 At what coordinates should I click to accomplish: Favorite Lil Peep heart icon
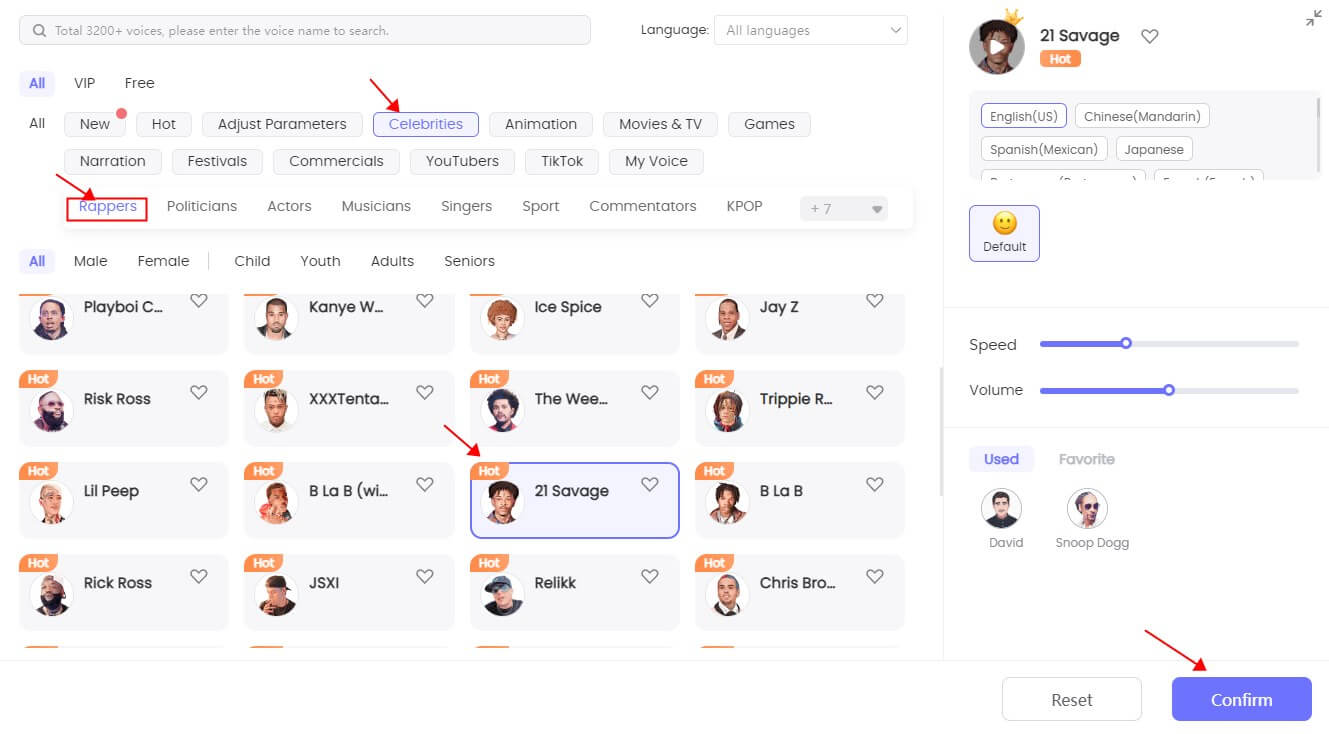point(199,484)
